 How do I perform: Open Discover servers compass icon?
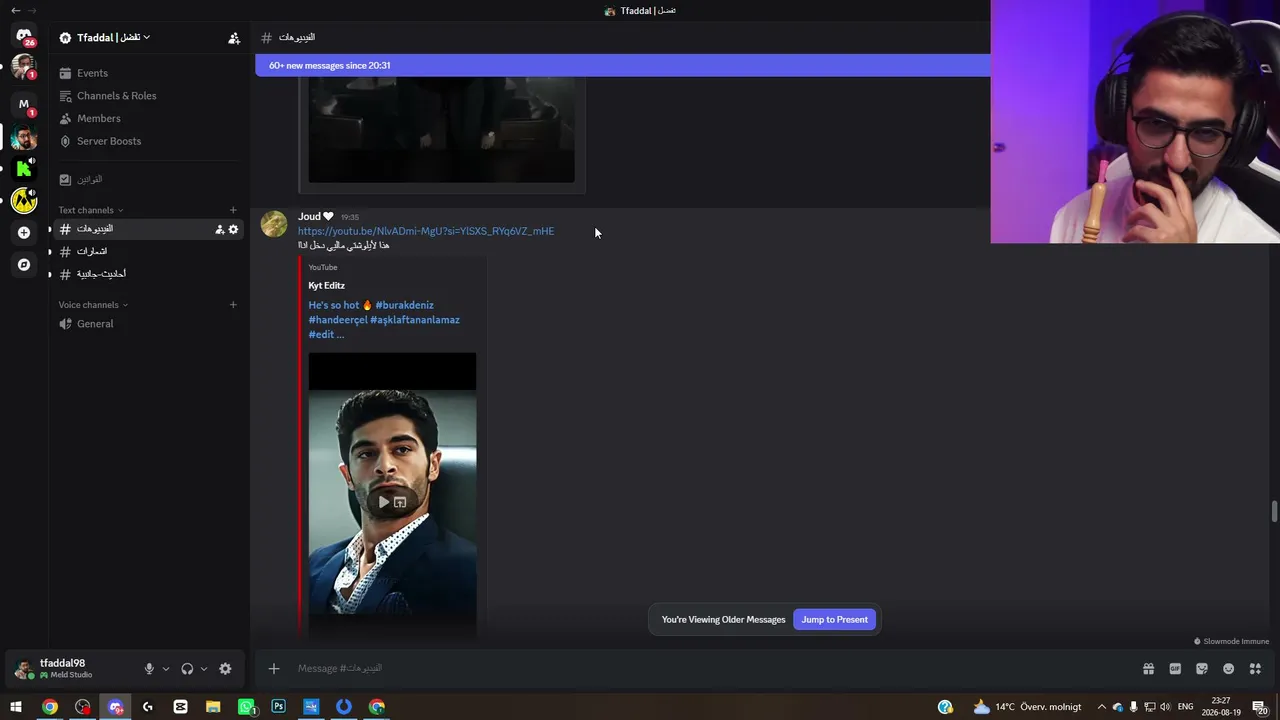[x=24, y=265]
